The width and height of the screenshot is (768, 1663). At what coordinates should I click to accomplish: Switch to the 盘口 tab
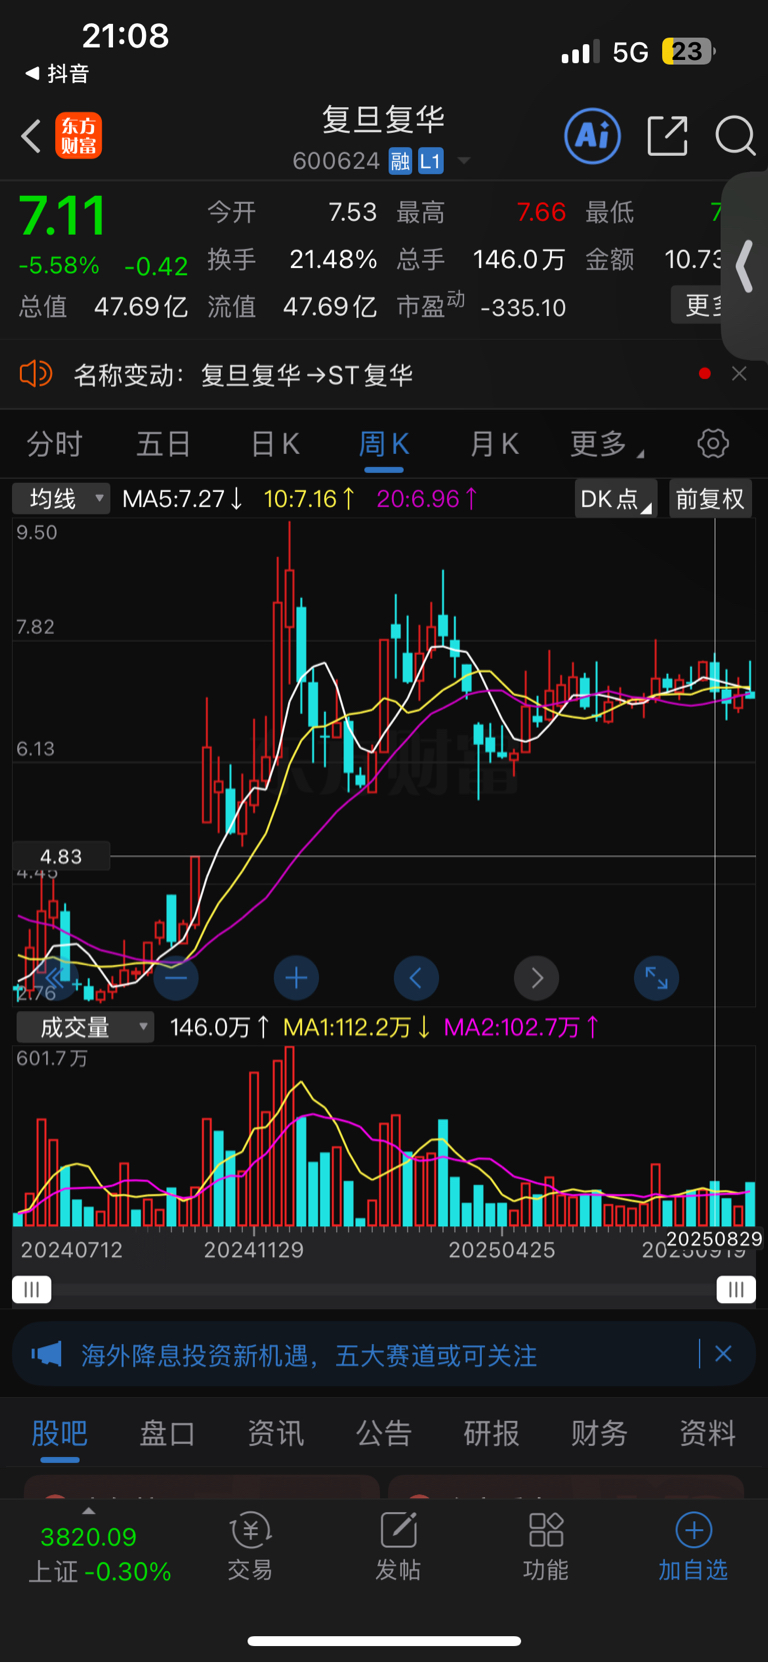(167, 1433)
